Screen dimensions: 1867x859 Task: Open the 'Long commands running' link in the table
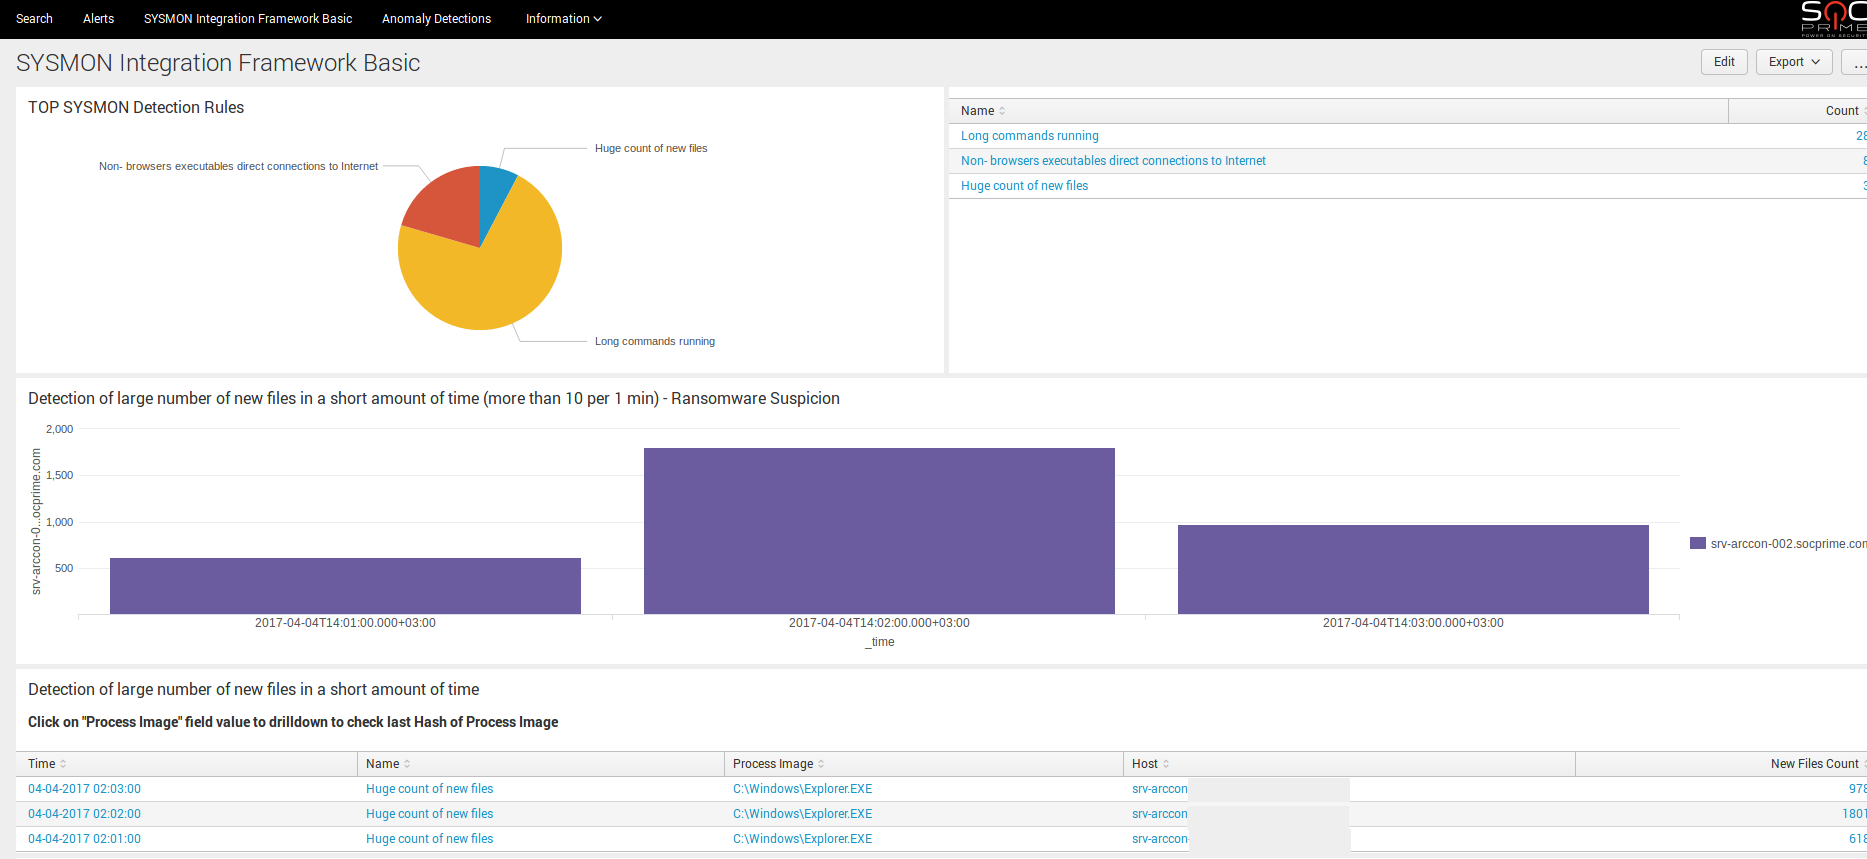click(x=1029, y=136)
